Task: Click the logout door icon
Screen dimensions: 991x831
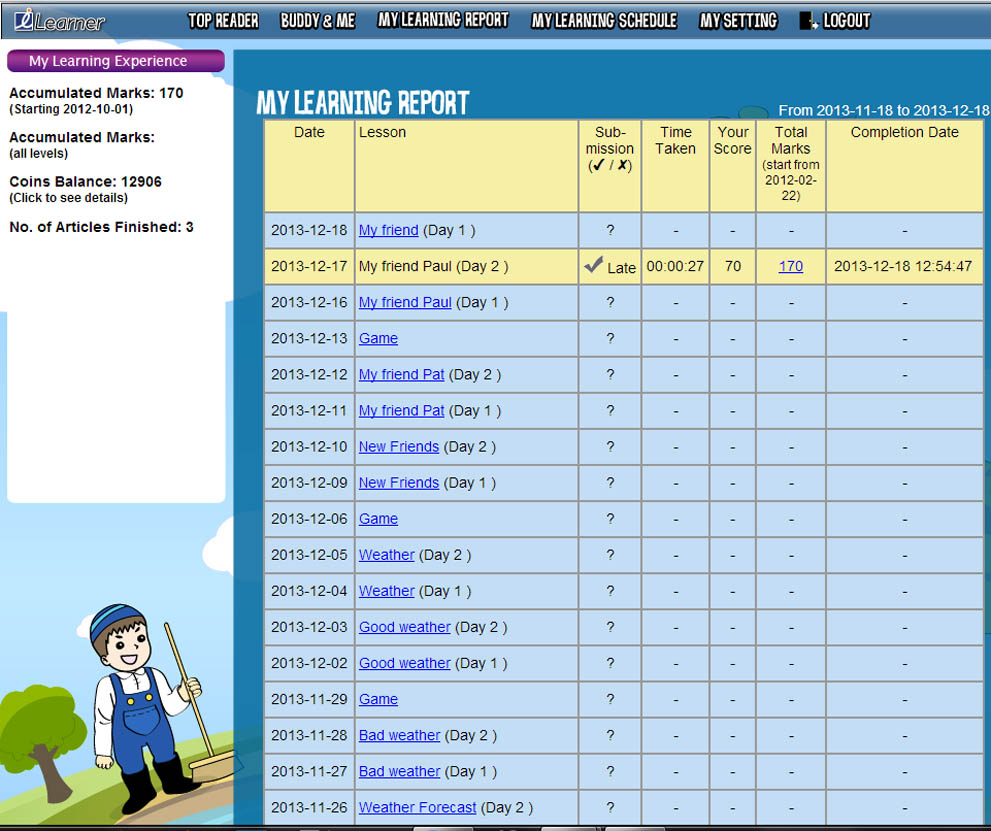Action: coord(808,21)
